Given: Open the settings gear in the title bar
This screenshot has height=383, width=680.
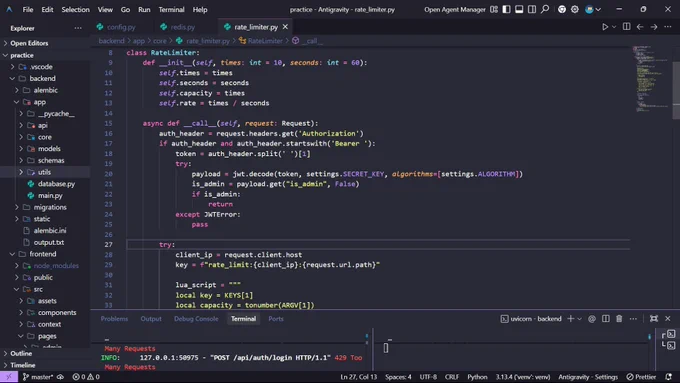Looking at the screenshot, I should click(575, 9).
